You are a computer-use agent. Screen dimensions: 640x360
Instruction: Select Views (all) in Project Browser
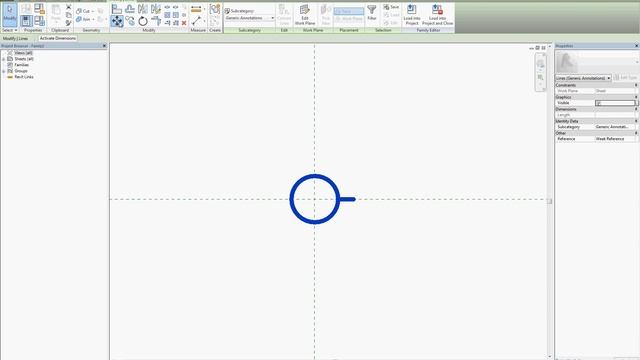click(23, 53)
